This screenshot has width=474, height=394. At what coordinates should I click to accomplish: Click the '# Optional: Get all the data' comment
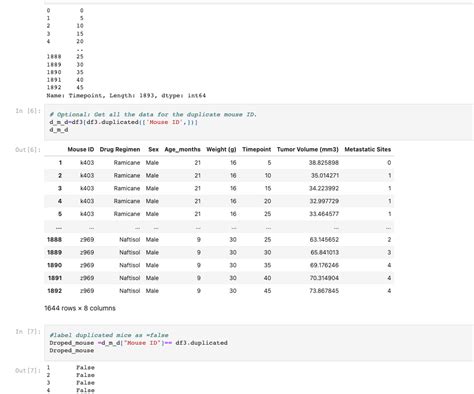(x=153, y=114)
